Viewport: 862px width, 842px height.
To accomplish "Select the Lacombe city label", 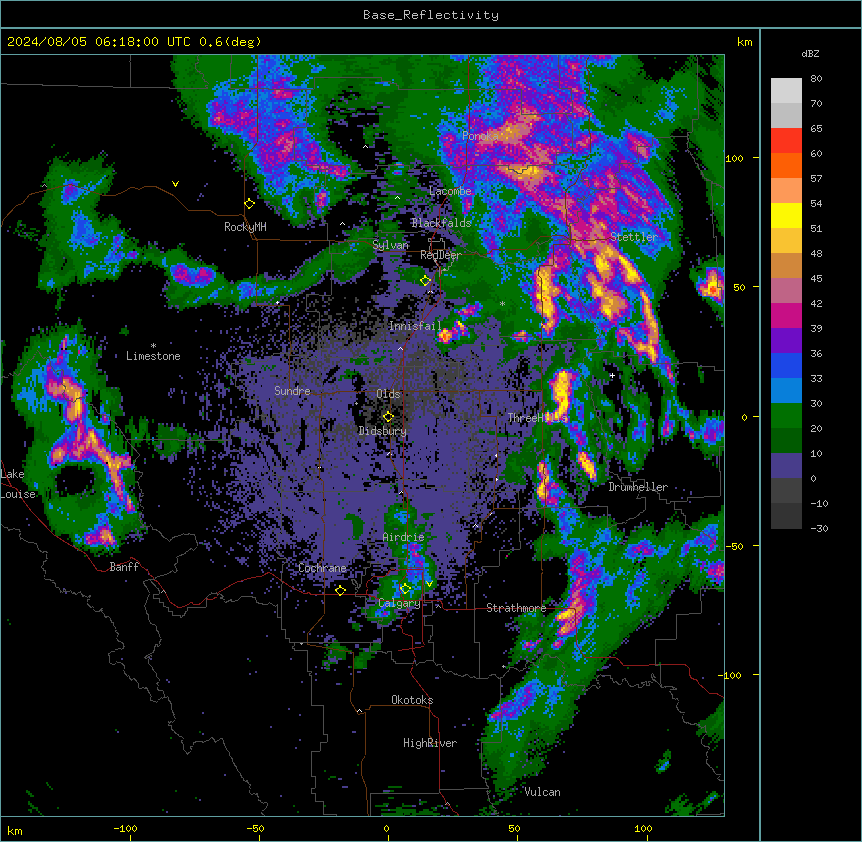I will pos(450,191).
